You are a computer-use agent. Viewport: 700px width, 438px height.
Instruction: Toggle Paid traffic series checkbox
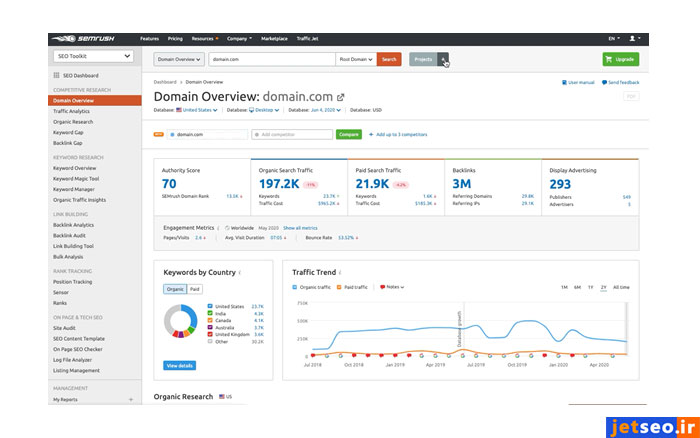[339, 287]
